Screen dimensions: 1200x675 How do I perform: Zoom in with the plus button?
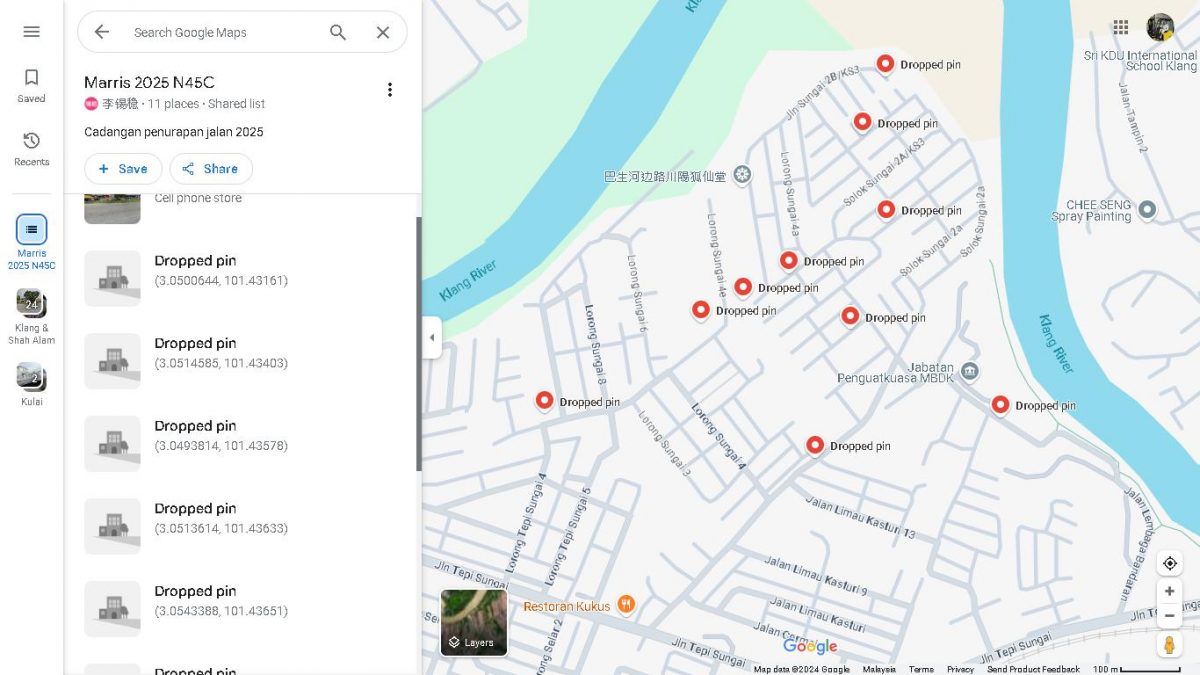tap(1169, 591)
